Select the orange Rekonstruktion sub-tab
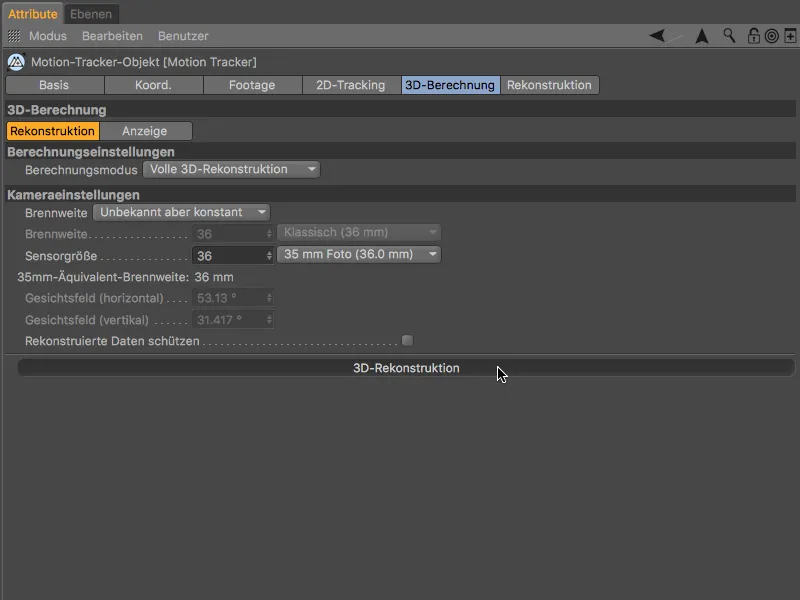 click(x=53, y=131)
